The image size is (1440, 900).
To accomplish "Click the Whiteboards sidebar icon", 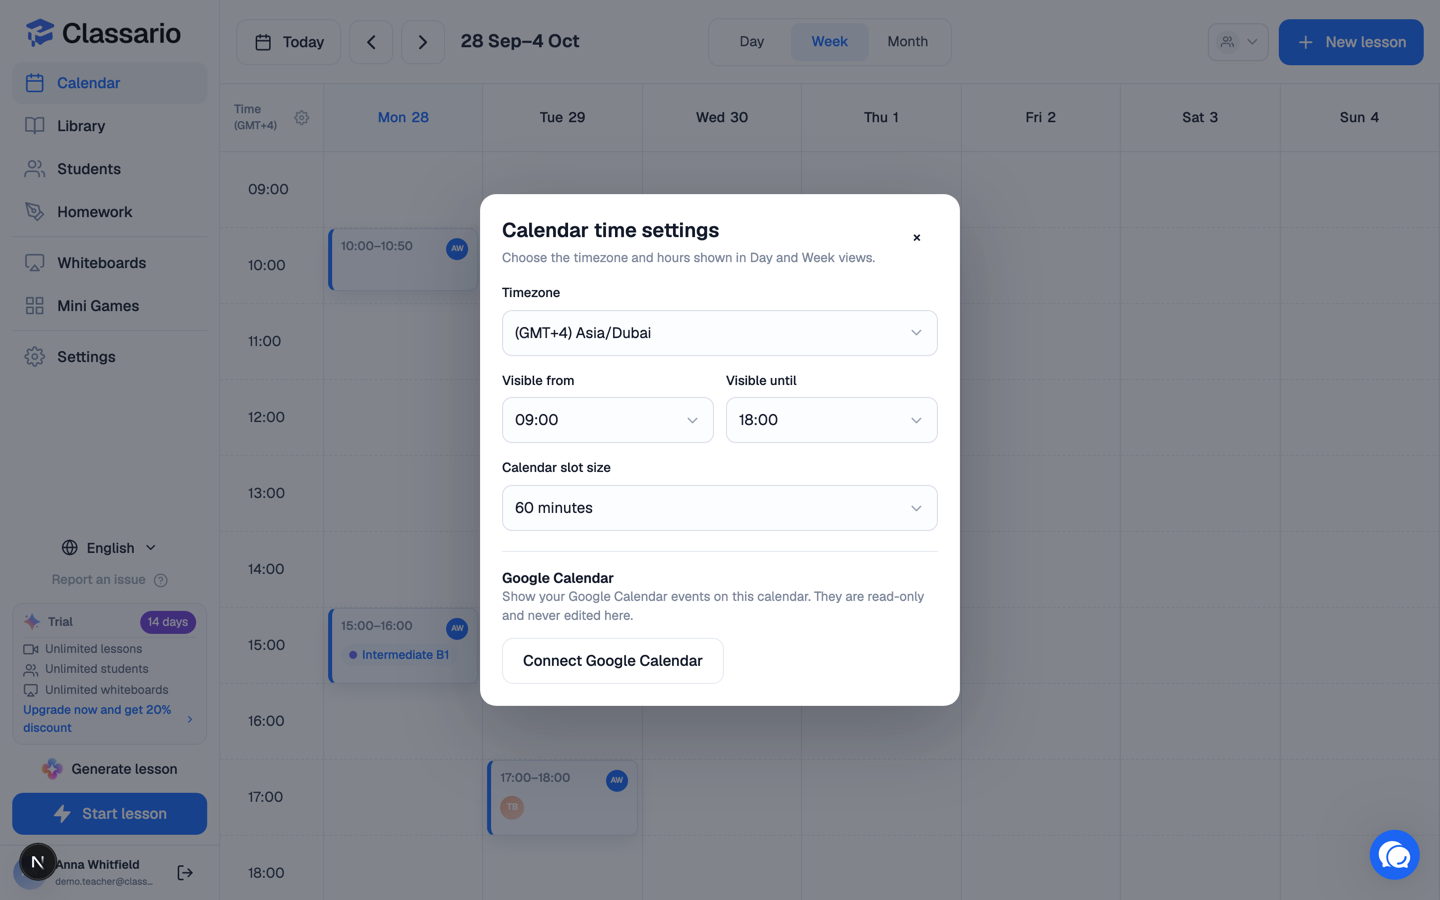I will tap(35, 263).
